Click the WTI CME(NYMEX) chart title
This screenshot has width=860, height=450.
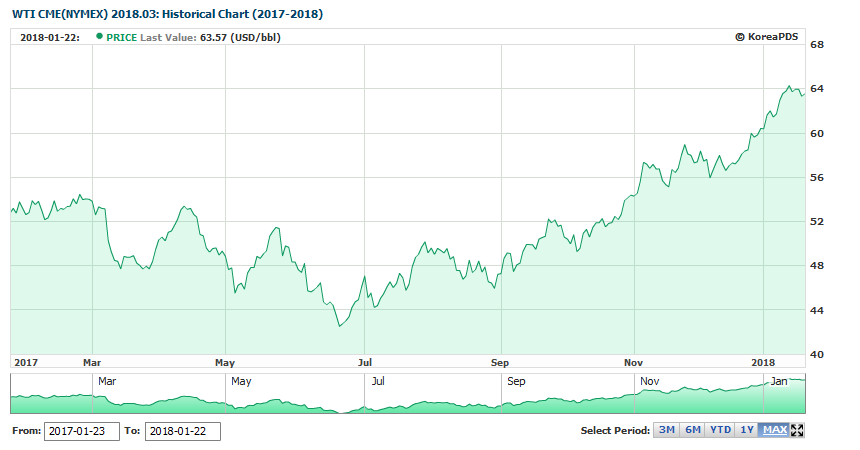tap(167, 15)
